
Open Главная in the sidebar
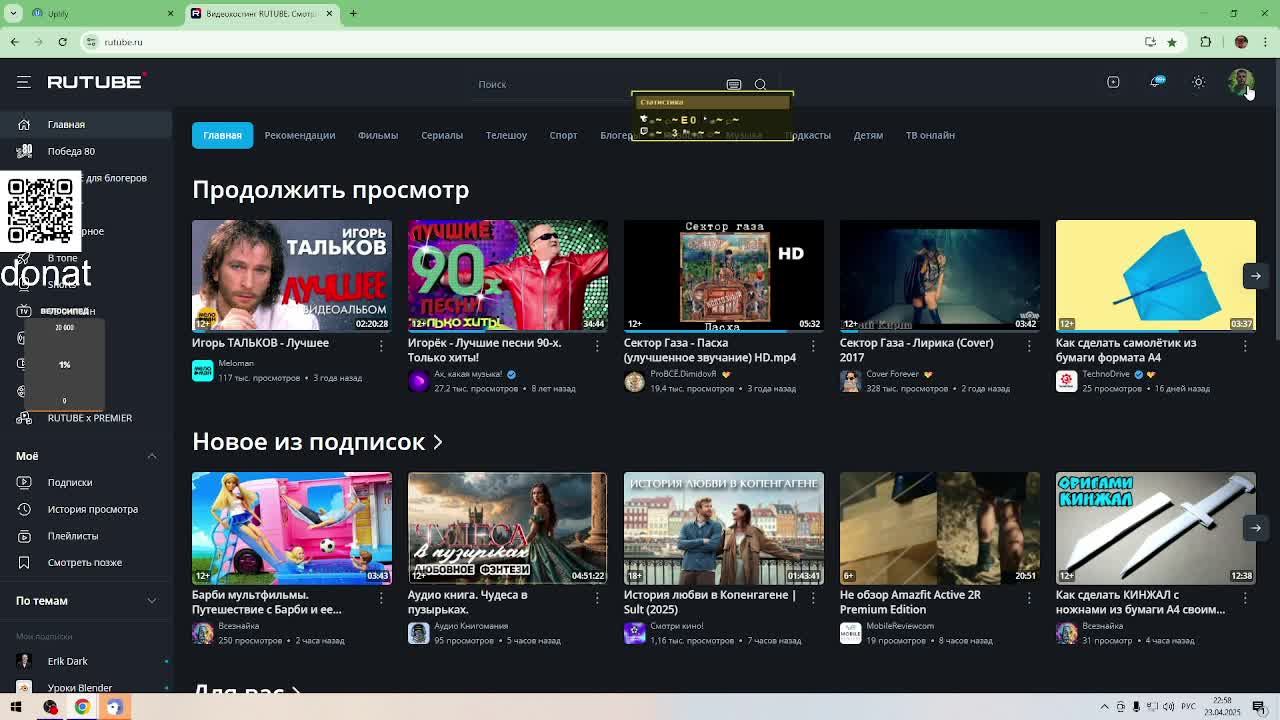(x=86, y=124)
